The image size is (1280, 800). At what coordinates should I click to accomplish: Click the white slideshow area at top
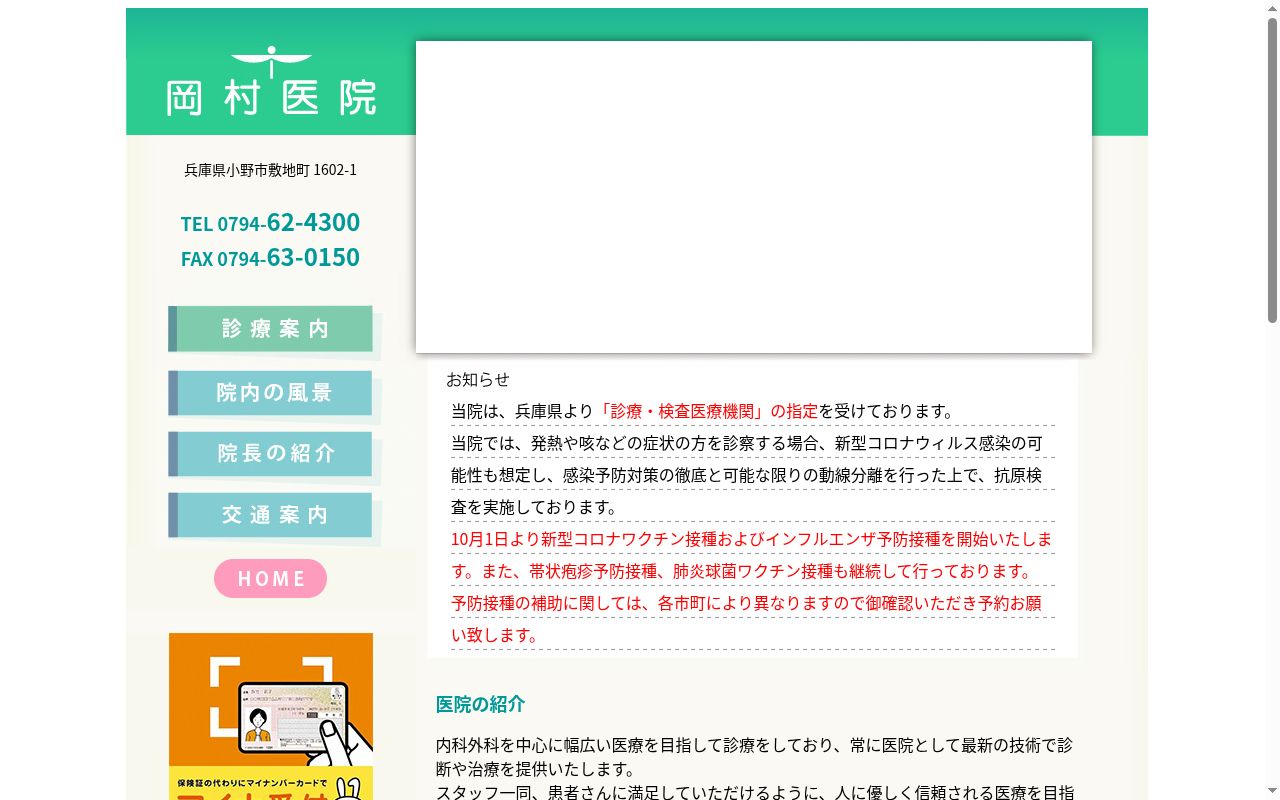[x=754, y=197]
